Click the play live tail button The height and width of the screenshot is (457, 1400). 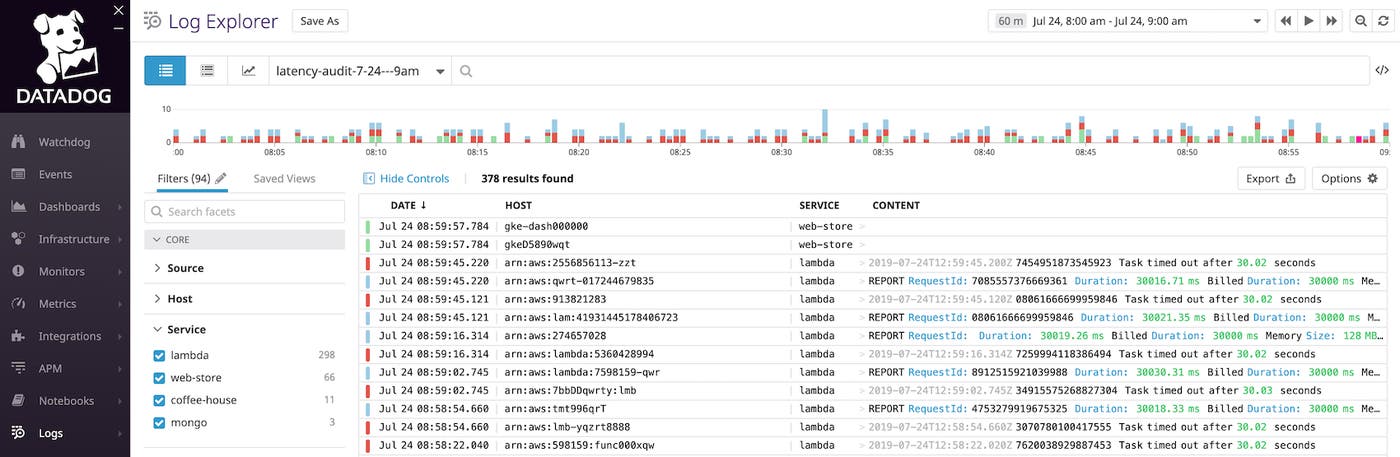click(1308, 21)
